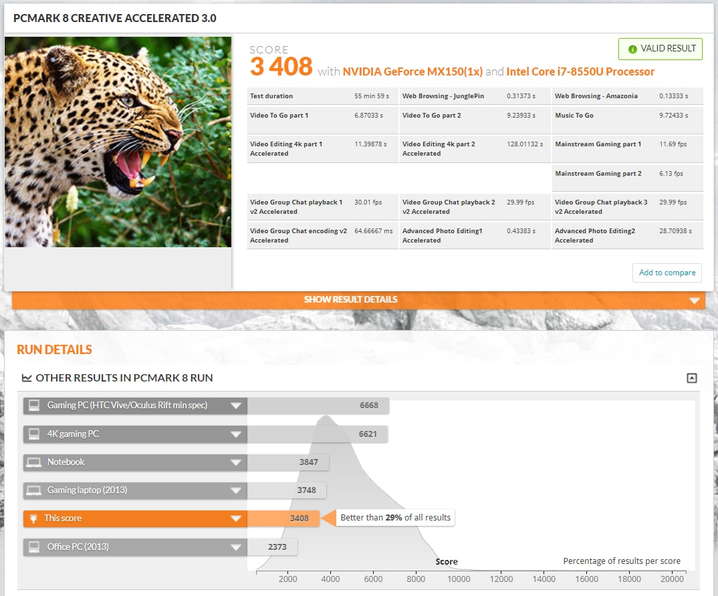Expand the Notebook row dropdown arrow
The width and height of the screenshot is (718, 596).
click(x=236, y=462)
